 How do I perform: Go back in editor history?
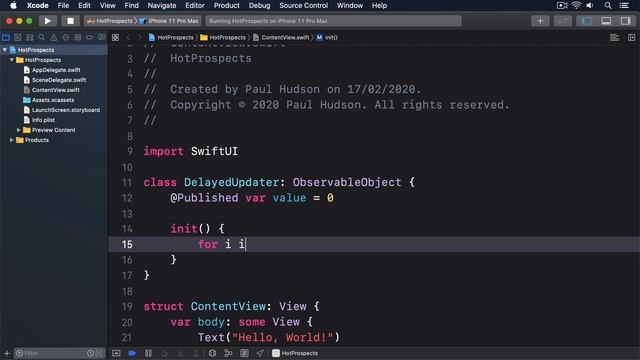[x=128, y=38]
